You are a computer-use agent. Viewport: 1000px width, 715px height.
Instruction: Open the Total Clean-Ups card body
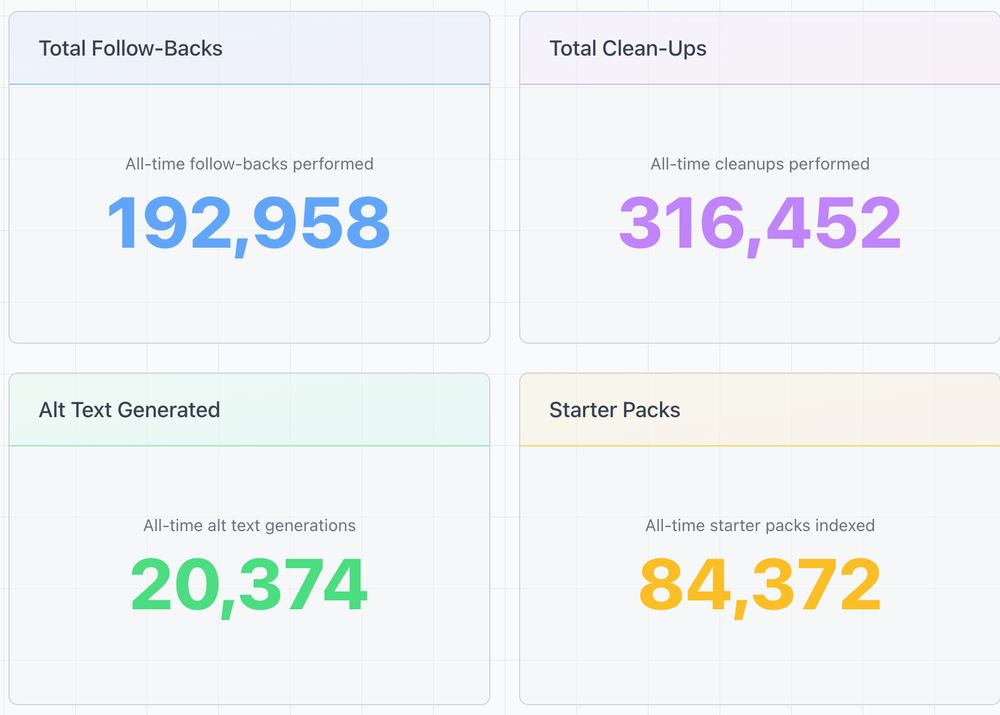coord(759,210)
